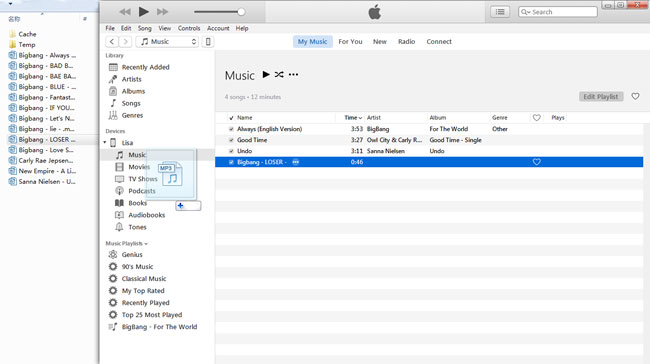Screen dimensions: 650x364
Task: Click the rewind previous track button
Action: click(125, 12)
